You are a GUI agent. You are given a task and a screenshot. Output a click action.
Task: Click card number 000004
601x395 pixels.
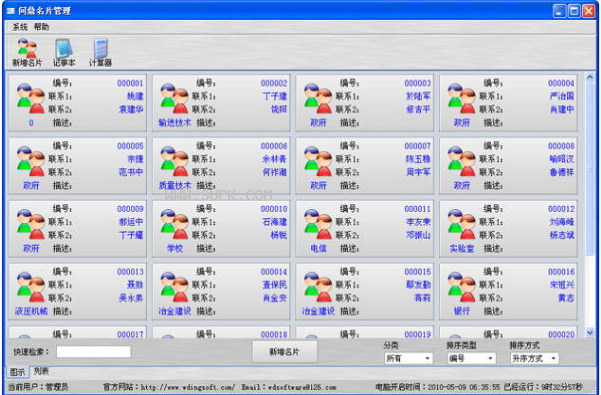point(562,83)
